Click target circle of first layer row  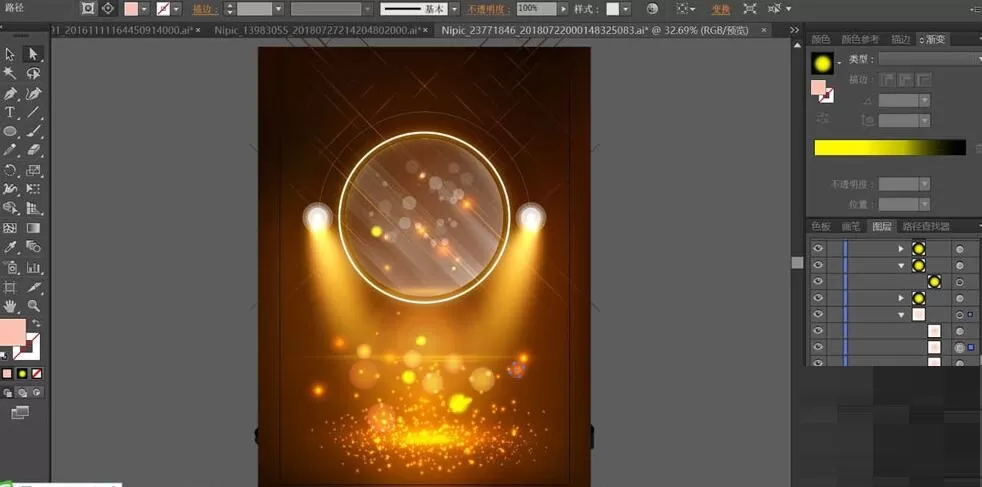click(959, 249)
